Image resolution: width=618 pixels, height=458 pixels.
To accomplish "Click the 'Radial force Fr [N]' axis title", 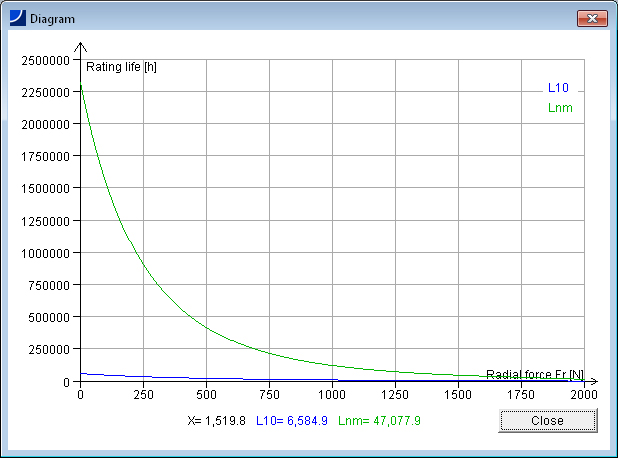I will tap(535, 374).
